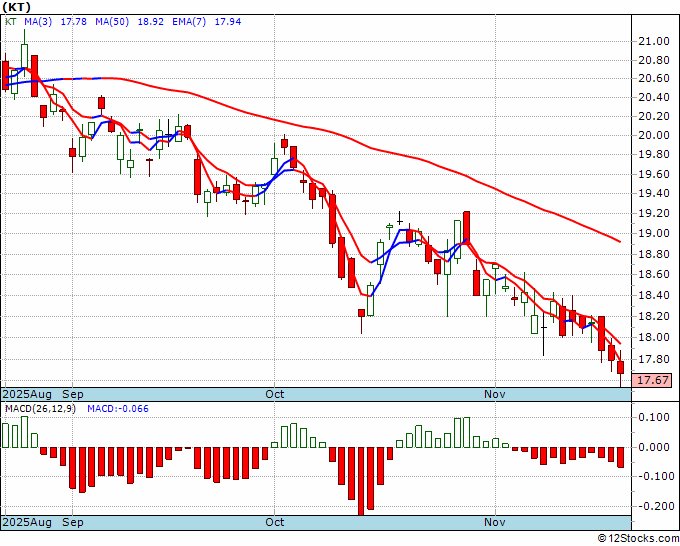Click the MACD(26,12,9) indicator label

click(40, 409)
